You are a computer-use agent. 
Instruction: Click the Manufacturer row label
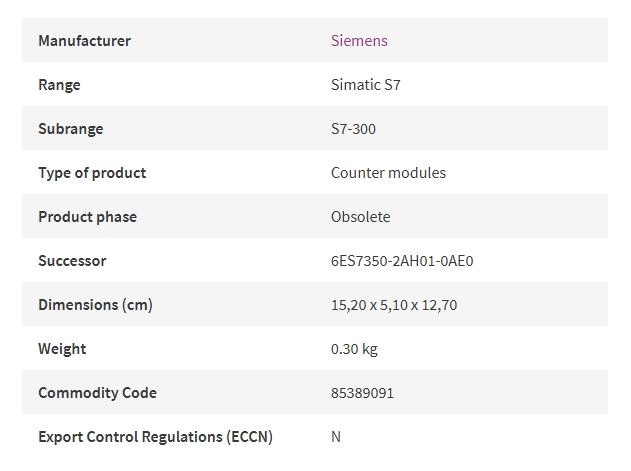(x=85, y=41)
